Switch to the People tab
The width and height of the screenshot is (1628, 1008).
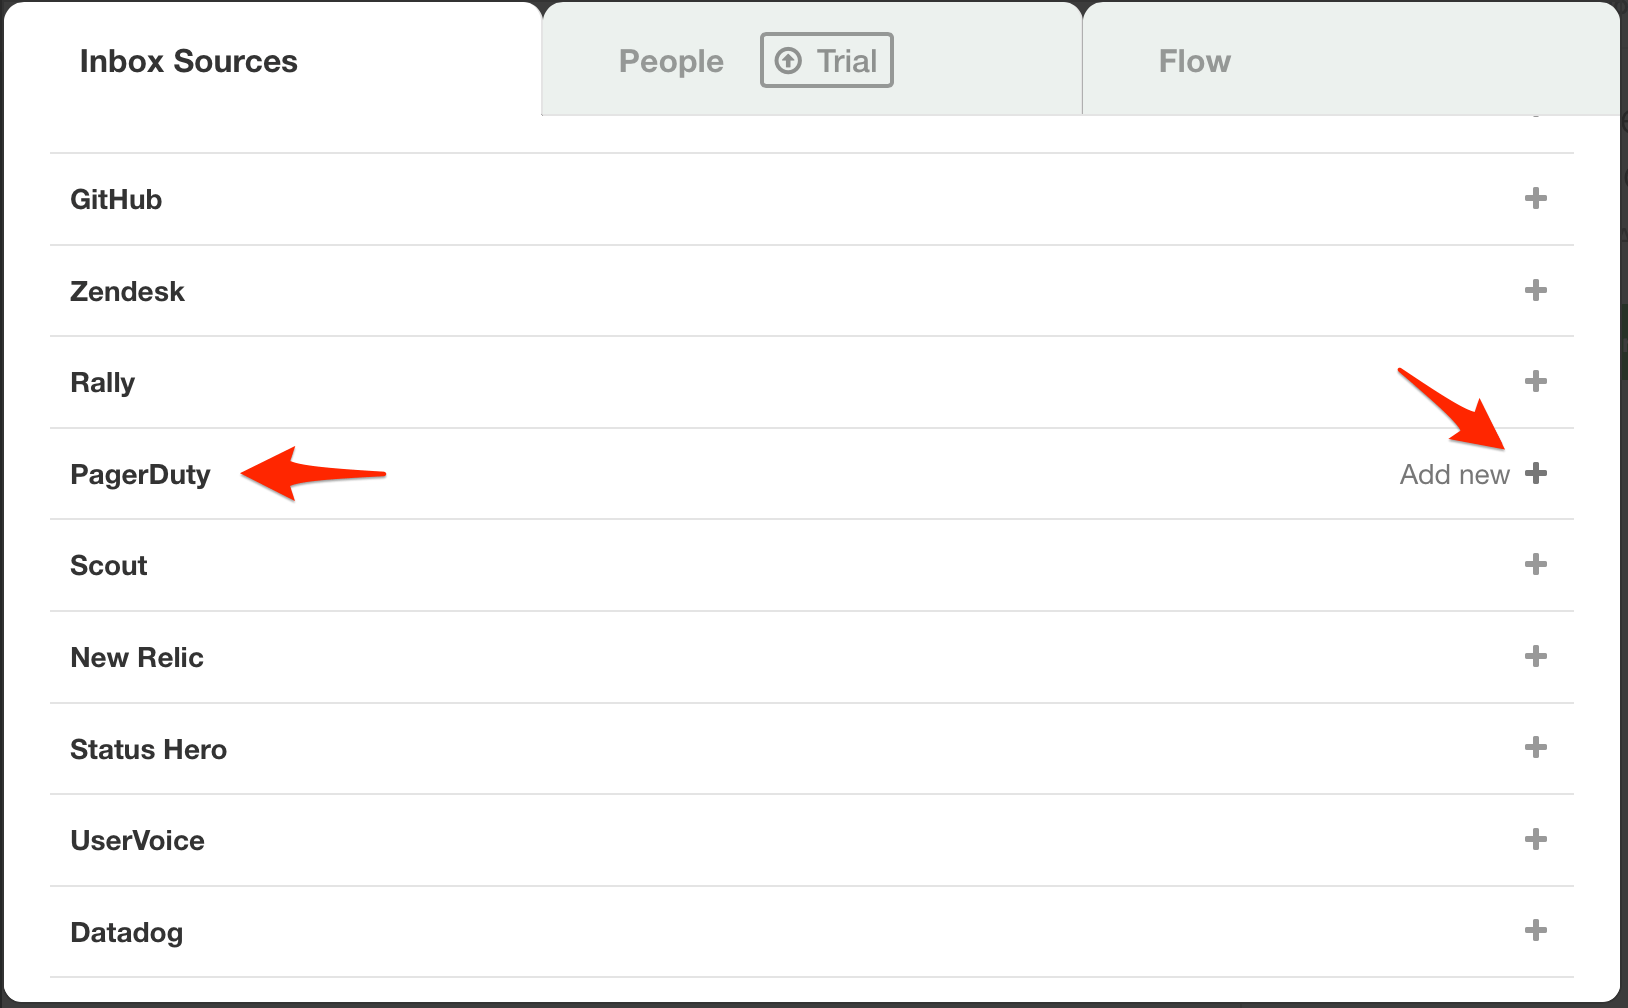point(671,61)
